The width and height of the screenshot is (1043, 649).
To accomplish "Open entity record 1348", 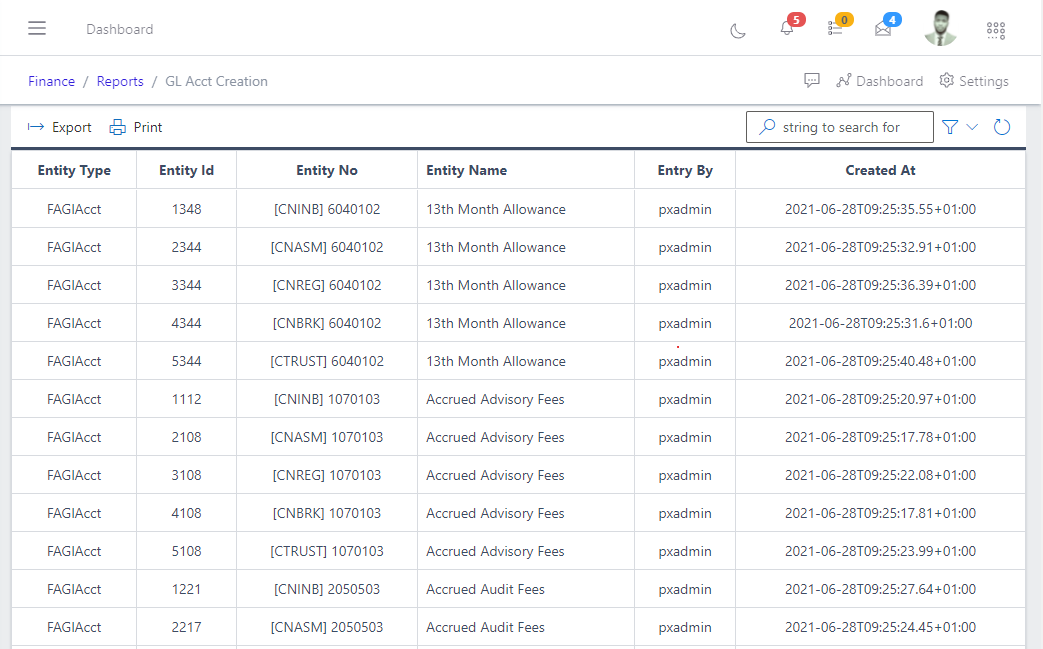I will [x=186, y=209].
